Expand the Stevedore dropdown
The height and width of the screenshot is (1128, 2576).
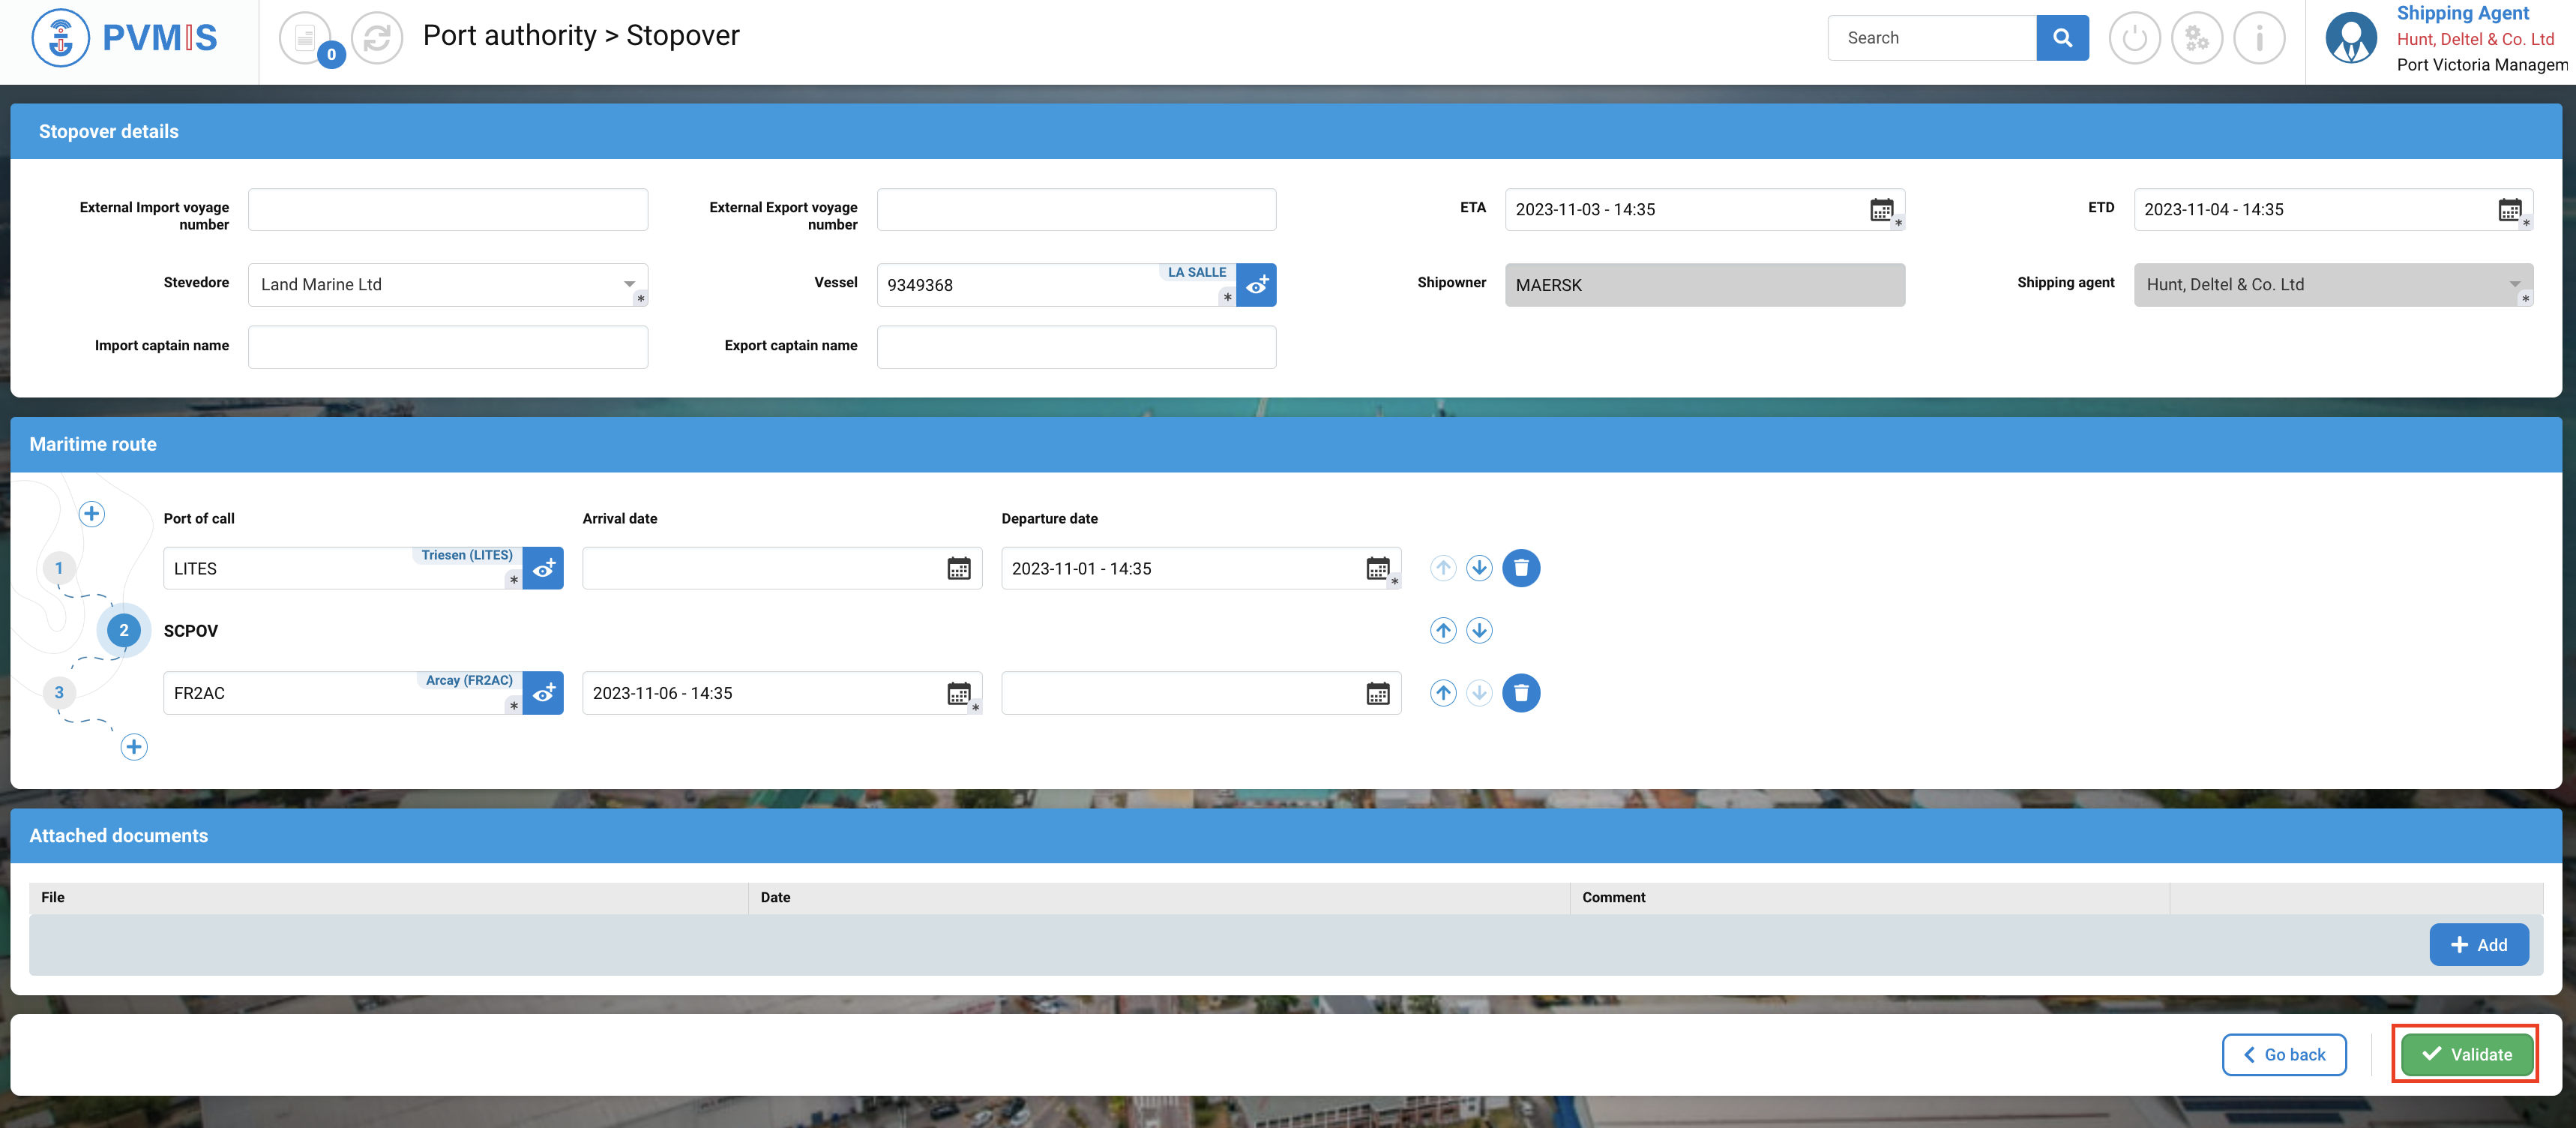[629, 284]
